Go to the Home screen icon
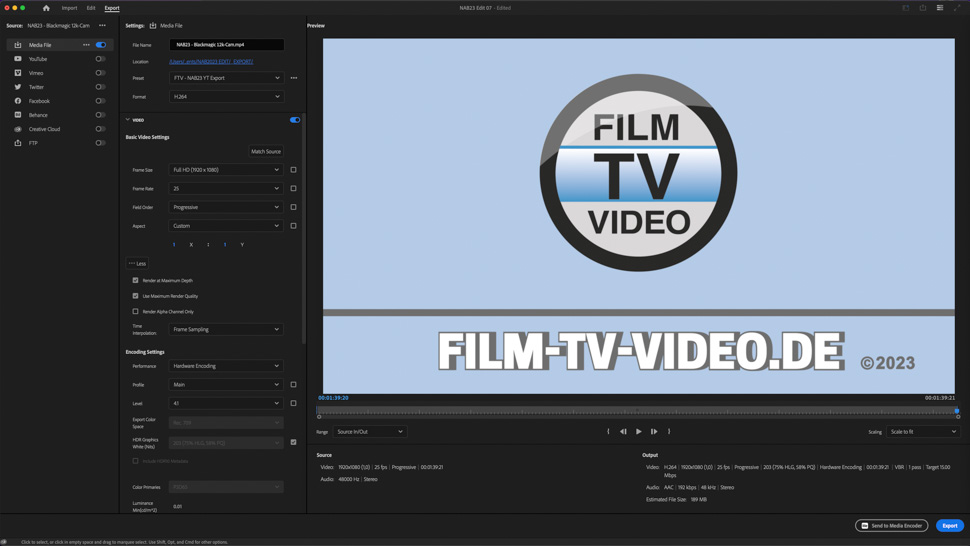The width and height of the screenshot is (970, 546). point(46,8)
